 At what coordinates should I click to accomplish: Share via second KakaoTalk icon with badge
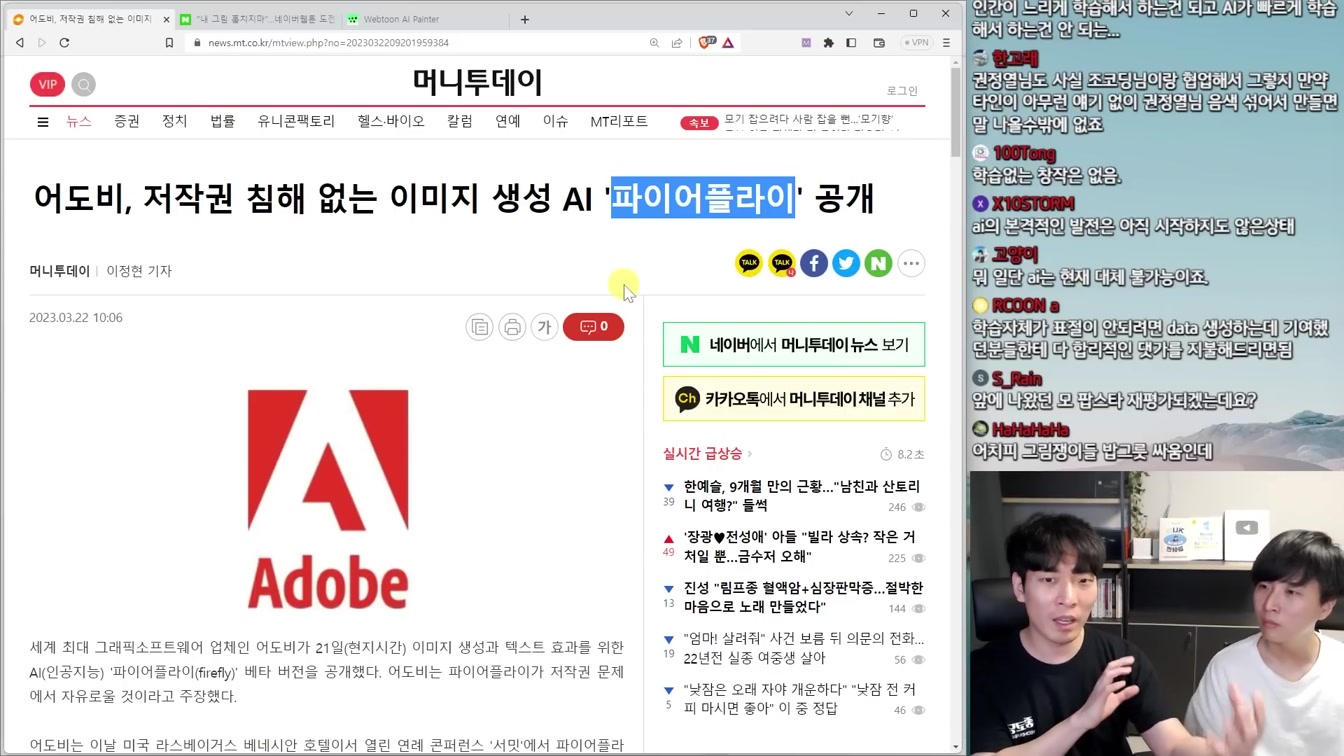click(782, 263)
